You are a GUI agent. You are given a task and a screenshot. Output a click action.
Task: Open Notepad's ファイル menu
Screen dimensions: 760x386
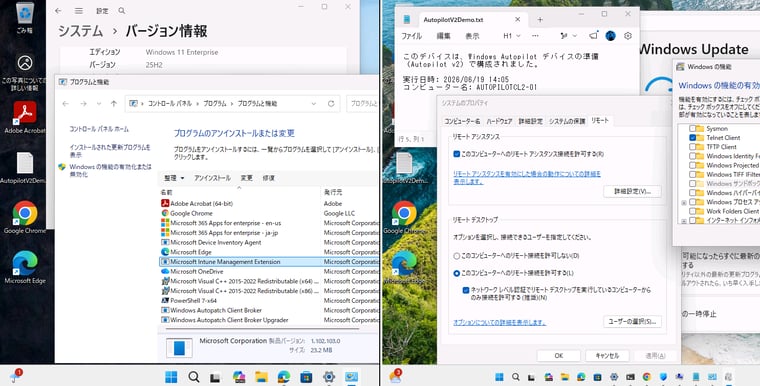(412, 36)
